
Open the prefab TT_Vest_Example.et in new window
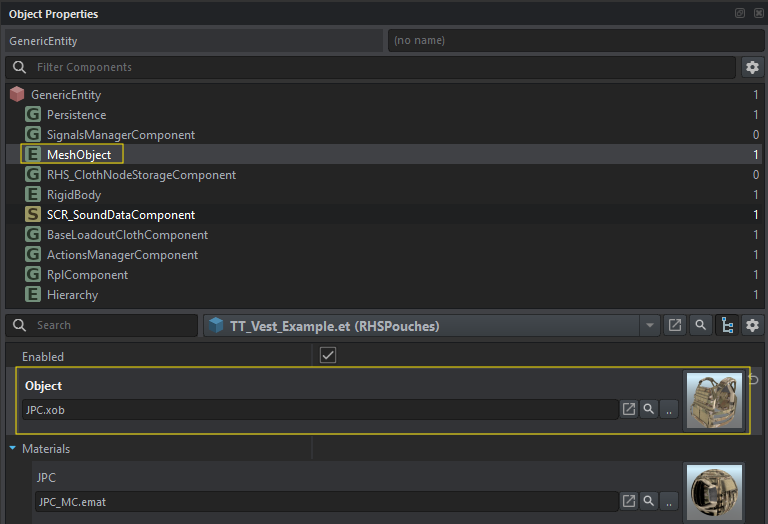(675, 326)
